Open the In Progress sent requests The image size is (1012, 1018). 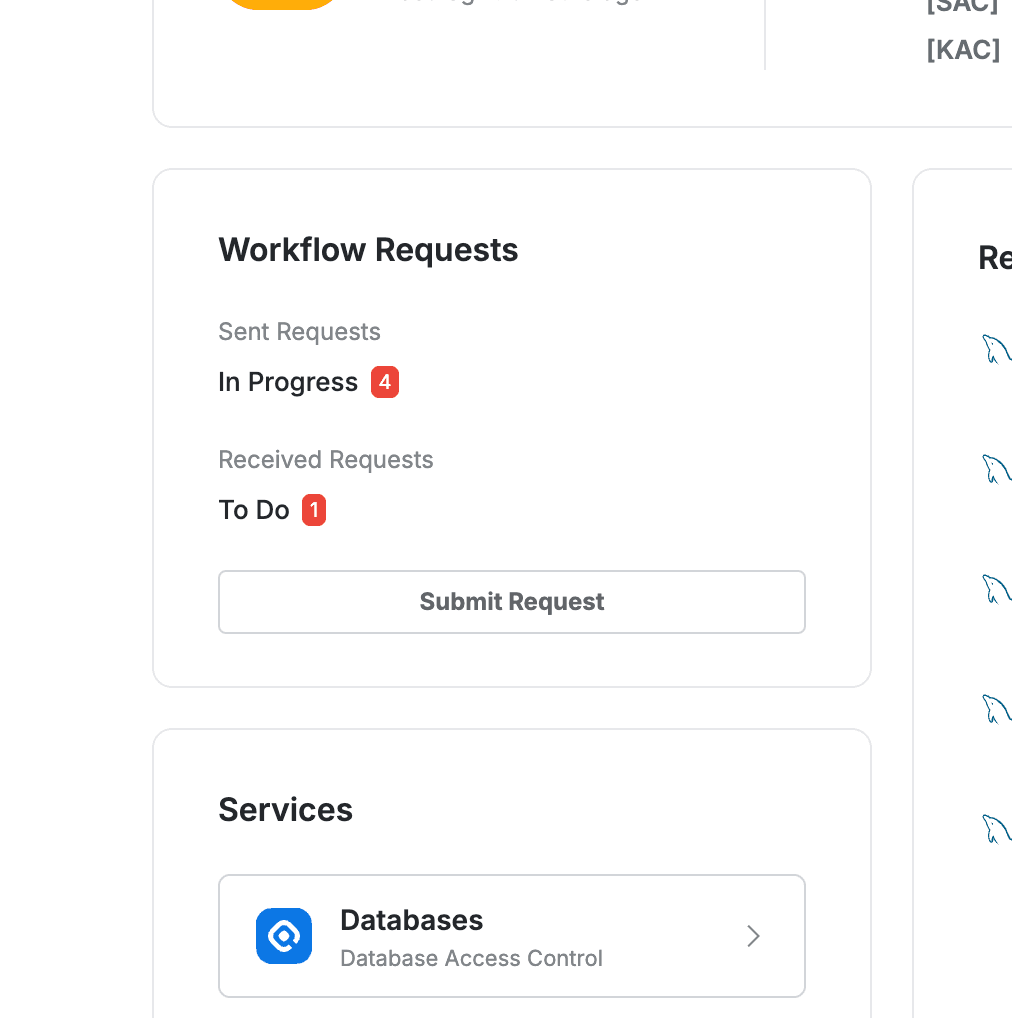click(x=288, y=381)
